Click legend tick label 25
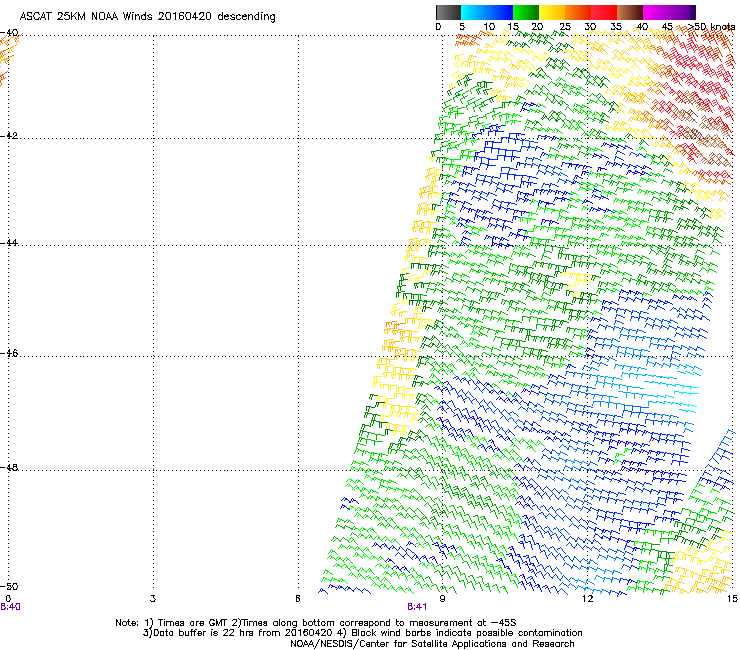This screenshot has height=650, width=740. click(x=564, y=27)
